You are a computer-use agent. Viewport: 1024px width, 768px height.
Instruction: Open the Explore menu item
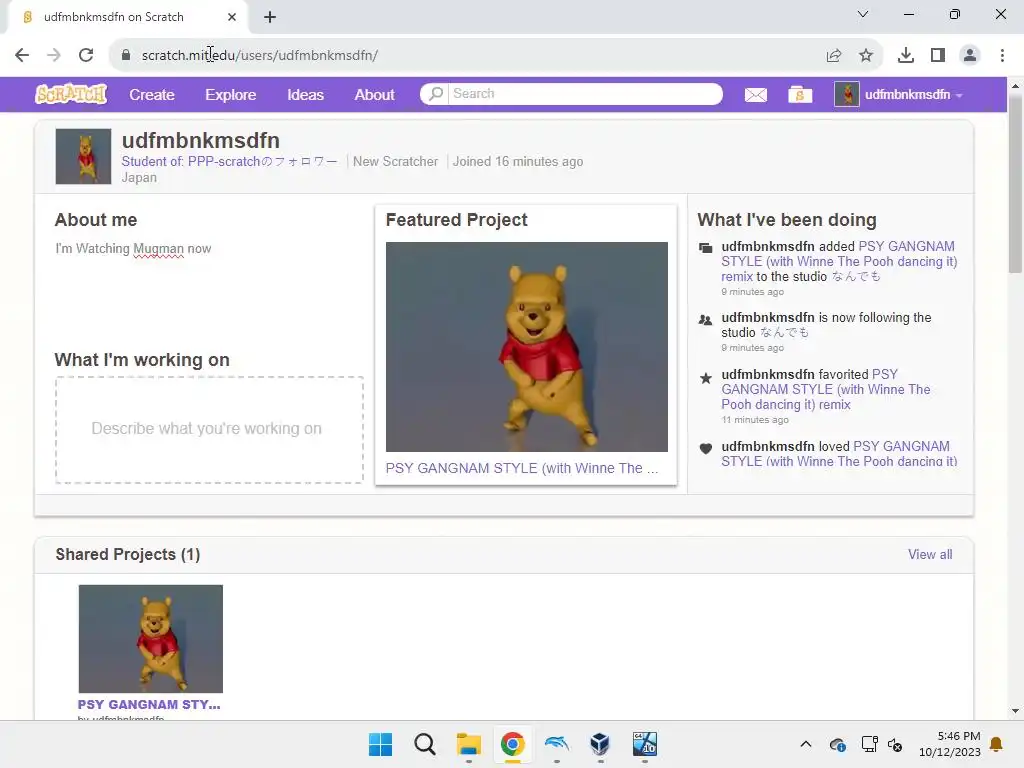click(231, 95)
